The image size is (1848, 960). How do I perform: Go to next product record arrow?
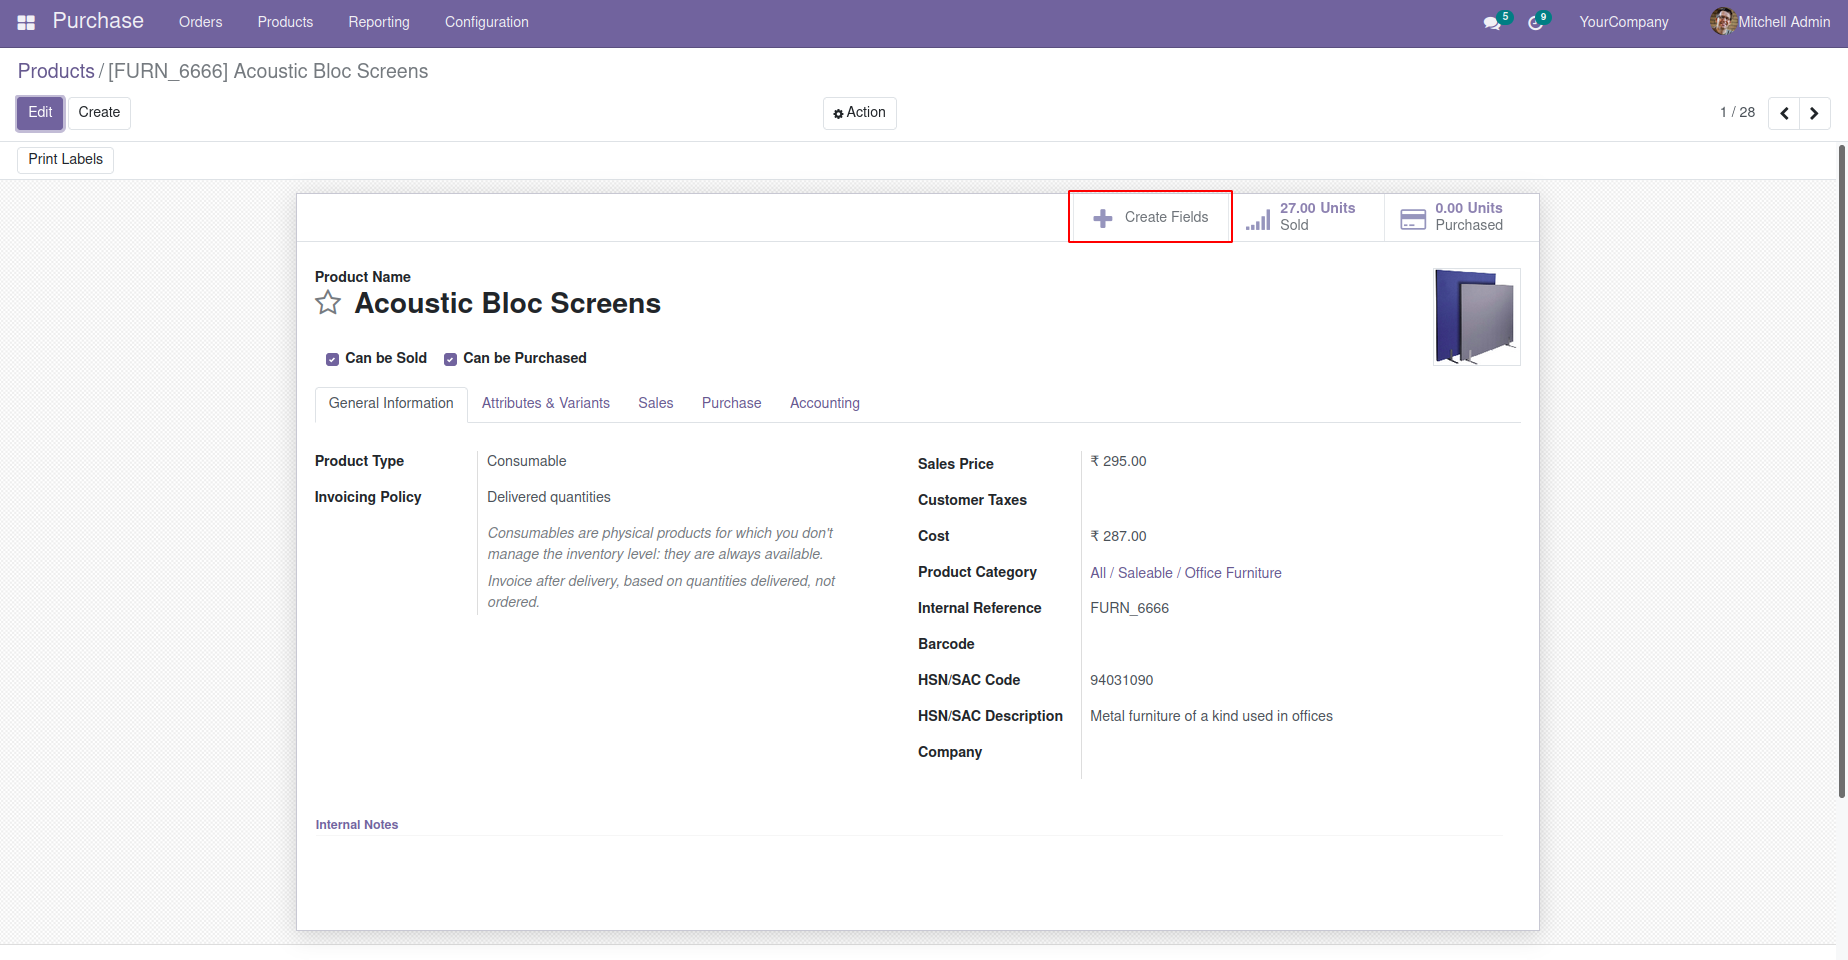click(x=1814, y=113)
